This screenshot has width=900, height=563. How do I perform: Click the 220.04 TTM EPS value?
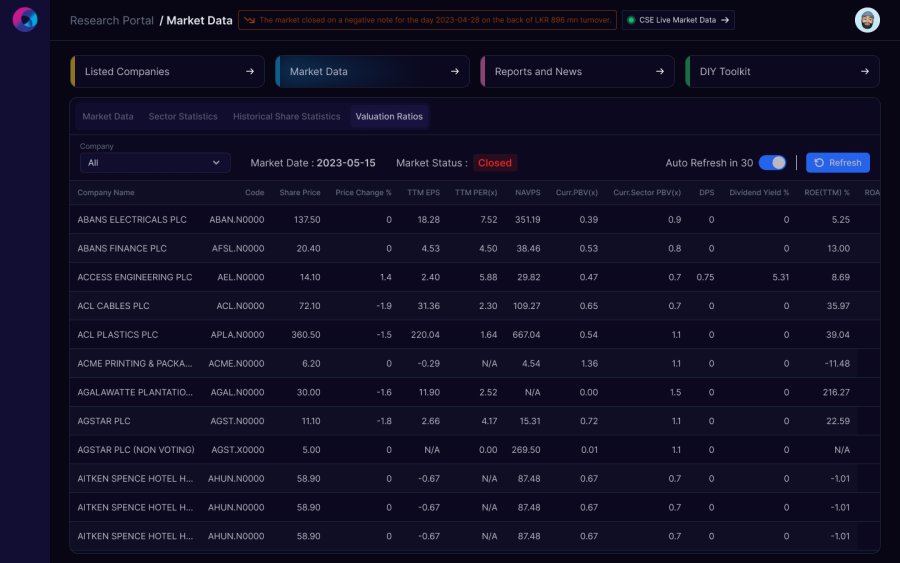(x=425, y=335)
